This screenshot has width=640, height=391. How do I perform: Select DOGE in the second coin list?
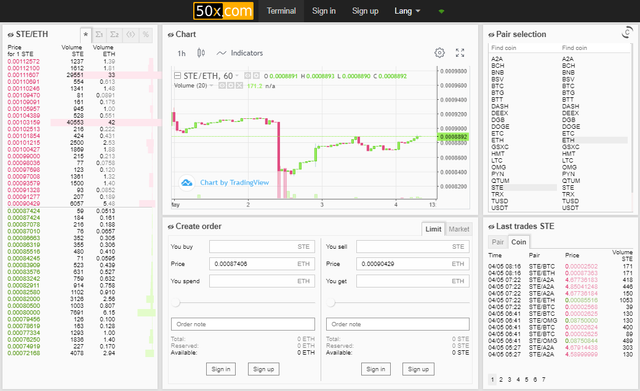coord(571,127)
